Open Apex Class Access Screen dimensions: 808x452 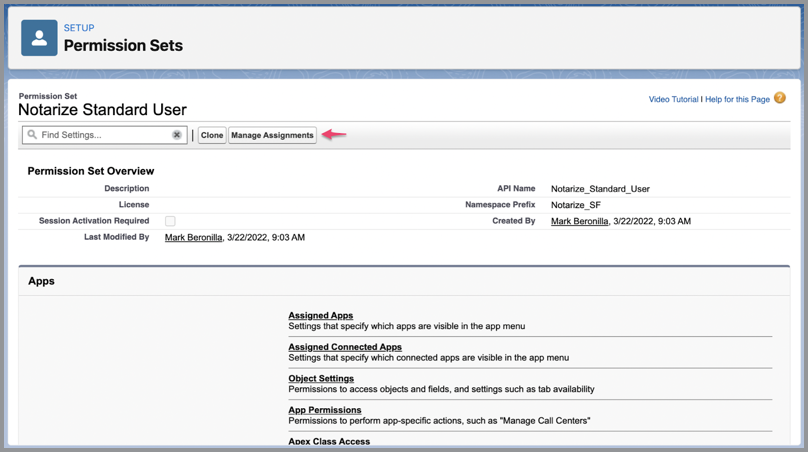click(329, 441)
